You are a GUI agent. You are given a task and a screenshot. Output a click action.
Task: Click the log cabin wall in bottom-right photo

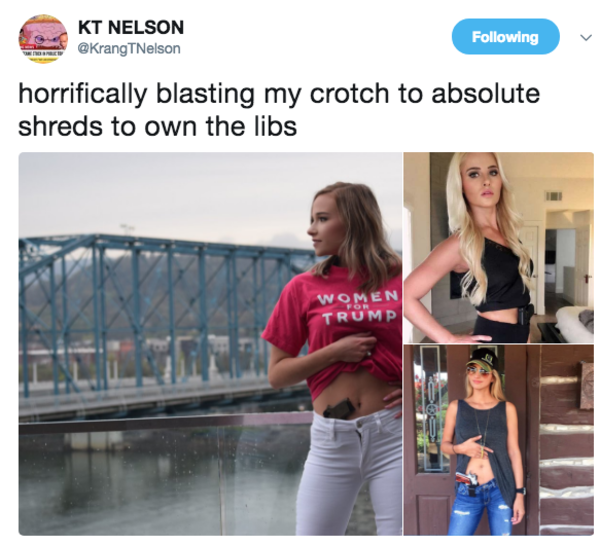coord(566,440)
